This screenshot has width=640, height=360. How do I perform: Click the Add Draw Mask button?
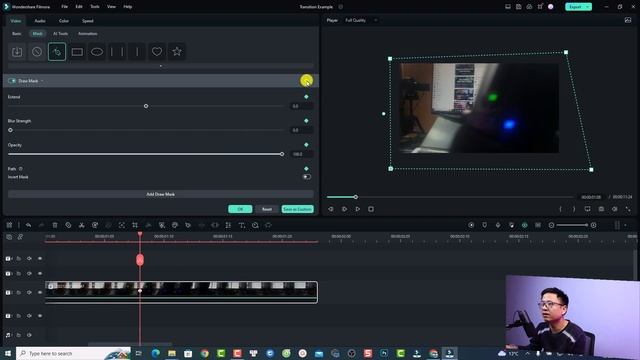coord(161,194)
